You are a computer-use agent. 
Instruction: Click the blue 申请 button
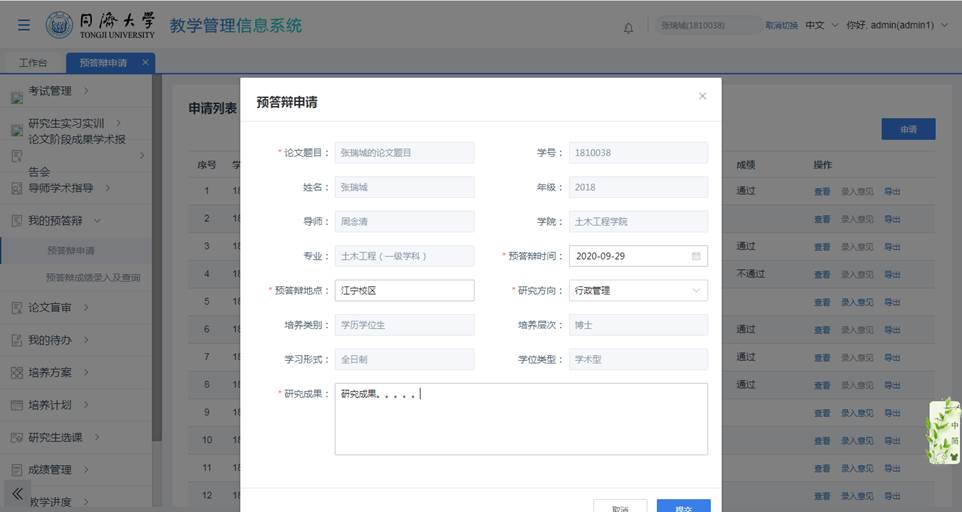(x=908, y=129)
